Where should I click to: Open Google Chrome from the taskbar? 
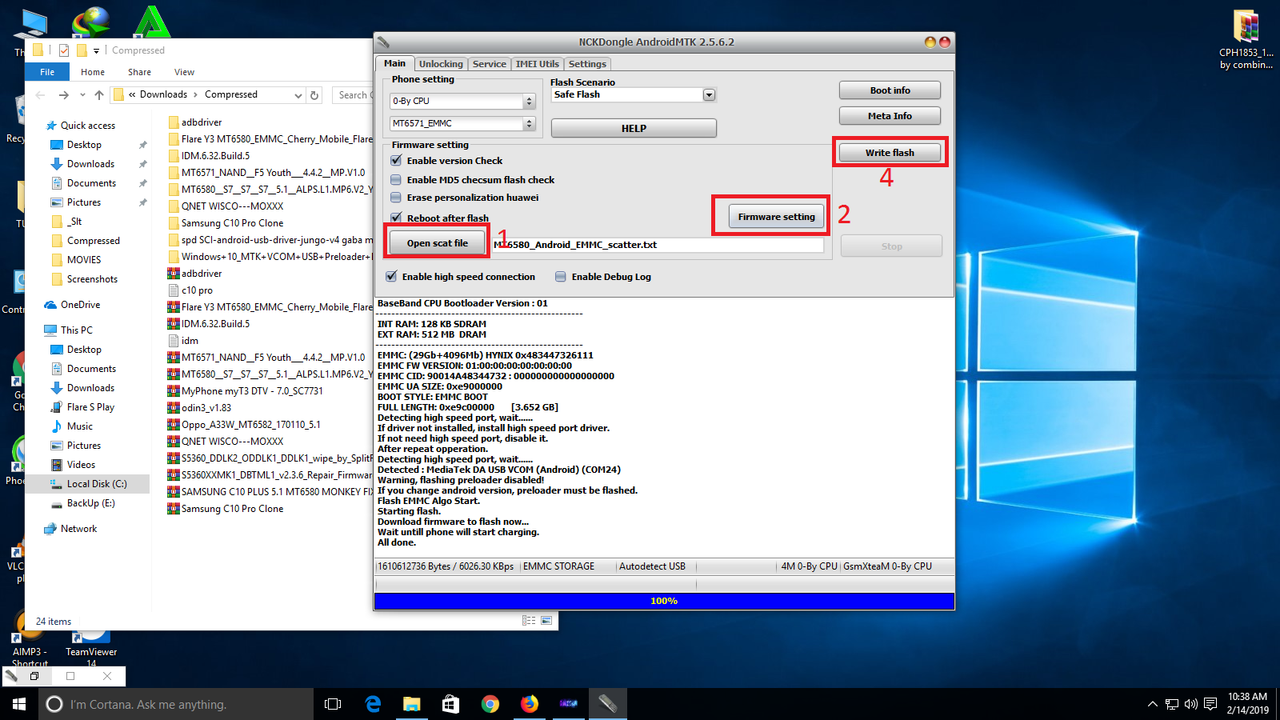click(x=490, y=703)
